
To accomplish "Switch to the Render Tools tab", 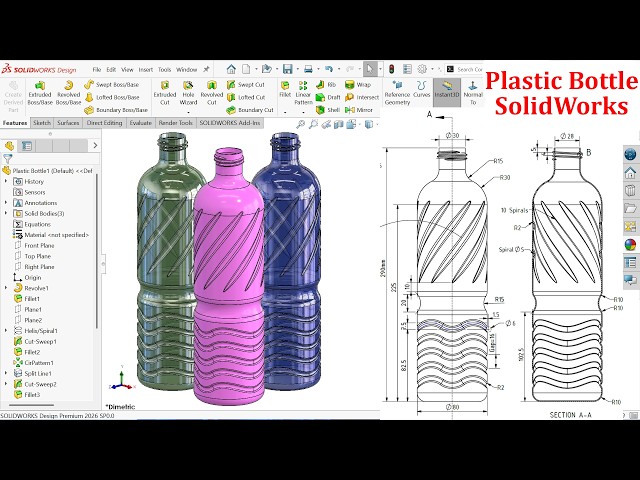I will click(176, 122).
